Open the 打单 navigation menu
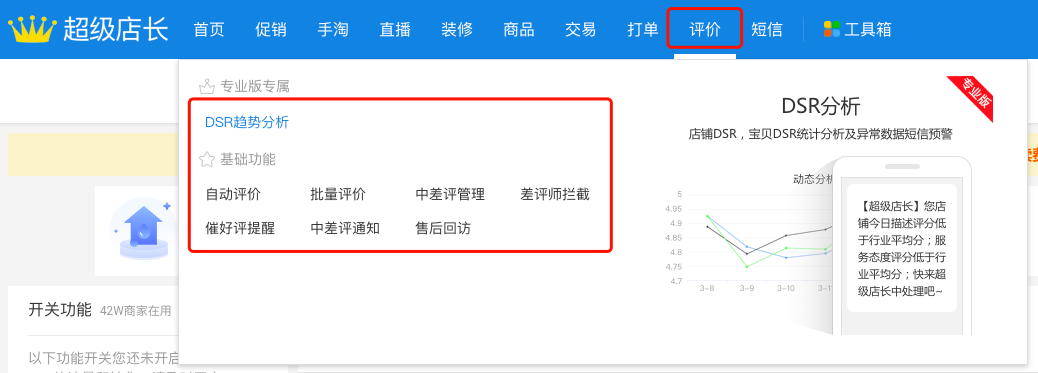The height and width of the screenshot is (373, 1038). click(x=643, y=29)
